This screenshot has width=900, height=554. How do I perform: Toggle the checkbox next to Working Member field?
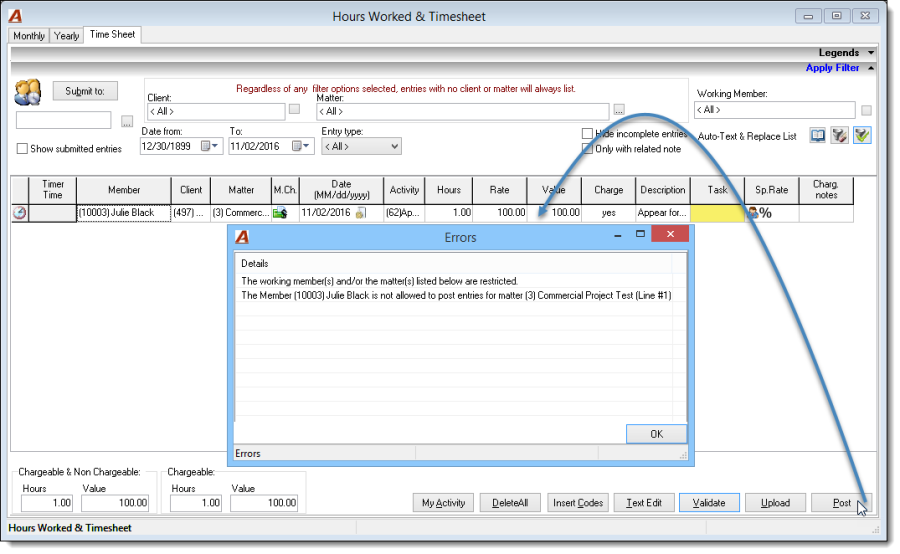point(866,110)
